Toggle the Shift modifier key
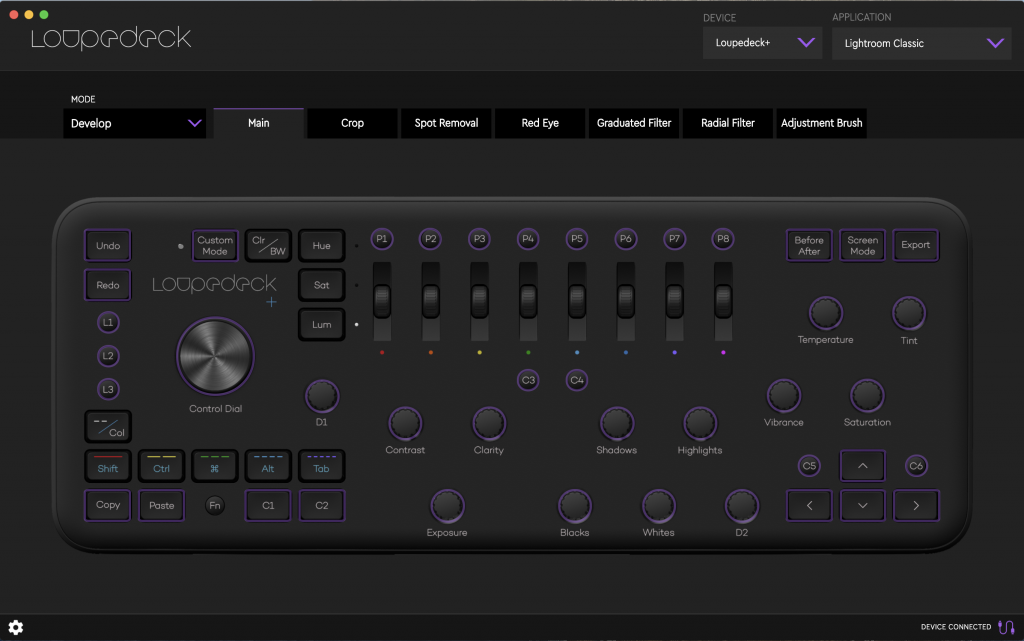The width and height of the screenshot is (1024, 641). tap(108, 466)
